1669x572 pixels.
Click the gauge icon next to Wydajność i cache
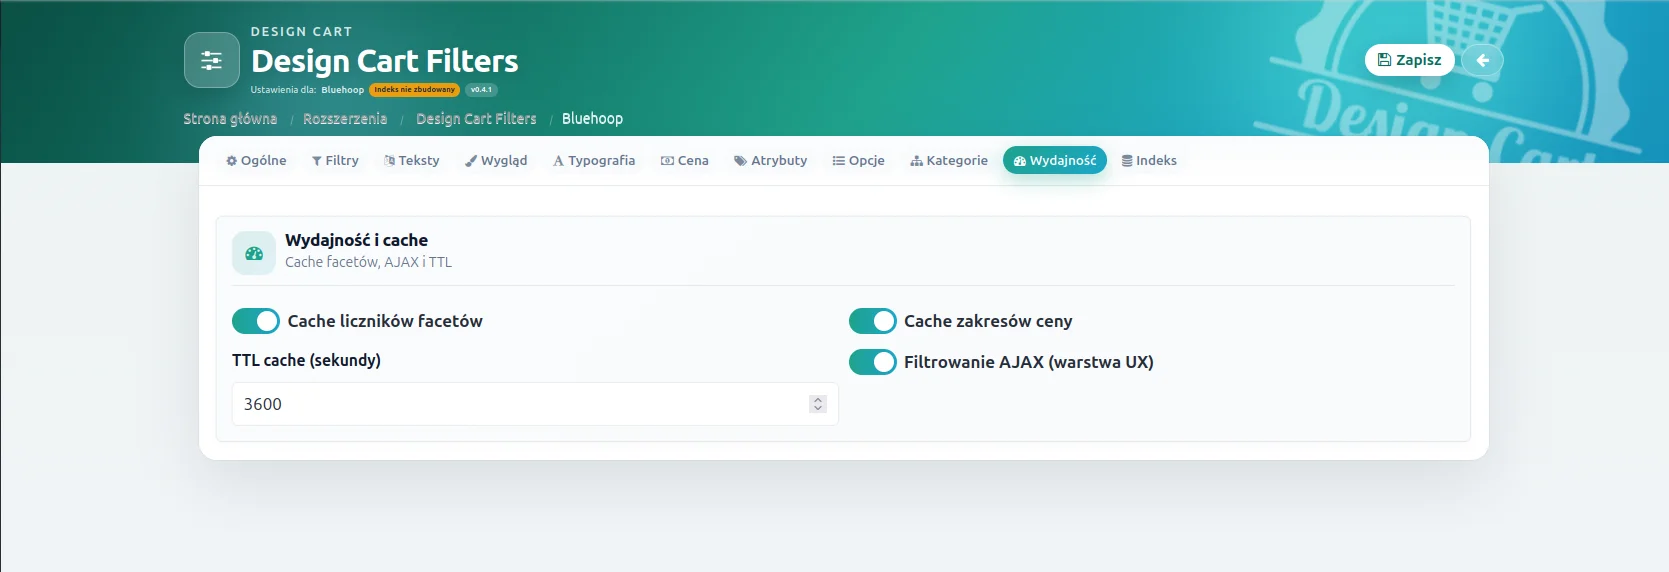click(254, 254)
